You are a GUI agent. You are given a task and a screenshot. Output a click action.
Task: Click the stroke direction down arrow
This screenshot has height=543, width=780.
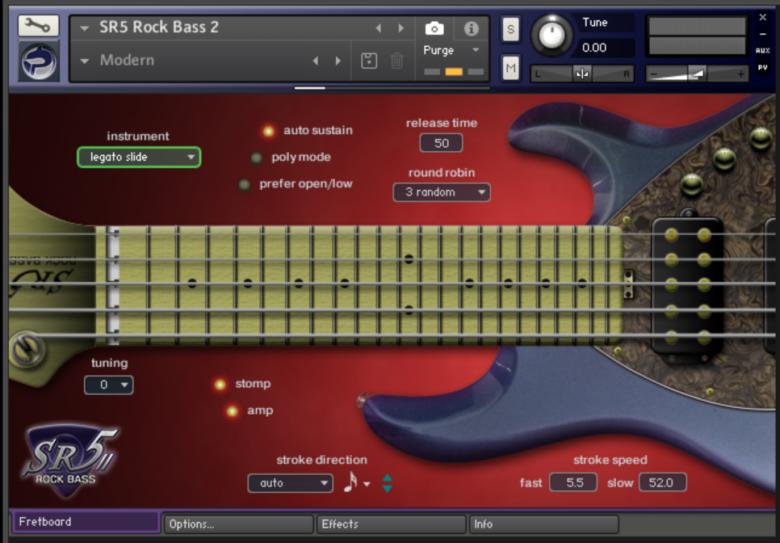click(387, 488)
